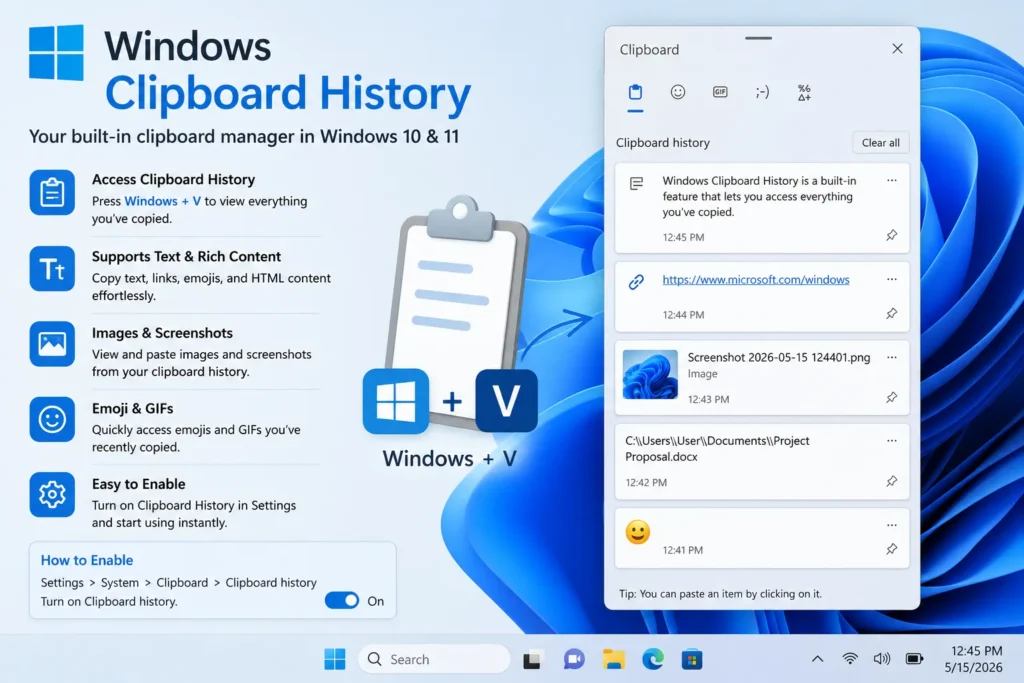Image resolution: width=1024 pixels, height=683 pixels.
Task: Click the battery icon in system tray
Action: tap(914, 659)
